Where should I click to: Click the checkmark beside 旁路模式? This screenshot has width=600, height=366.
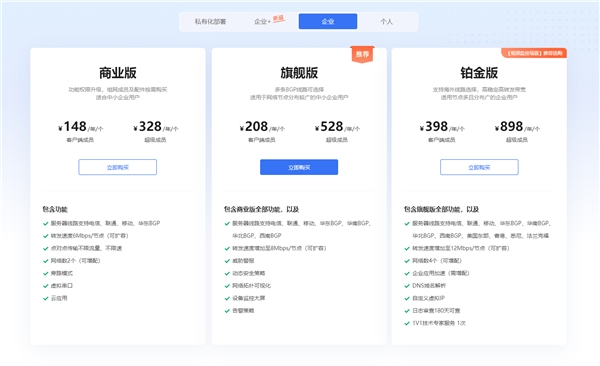coord(46,273)
